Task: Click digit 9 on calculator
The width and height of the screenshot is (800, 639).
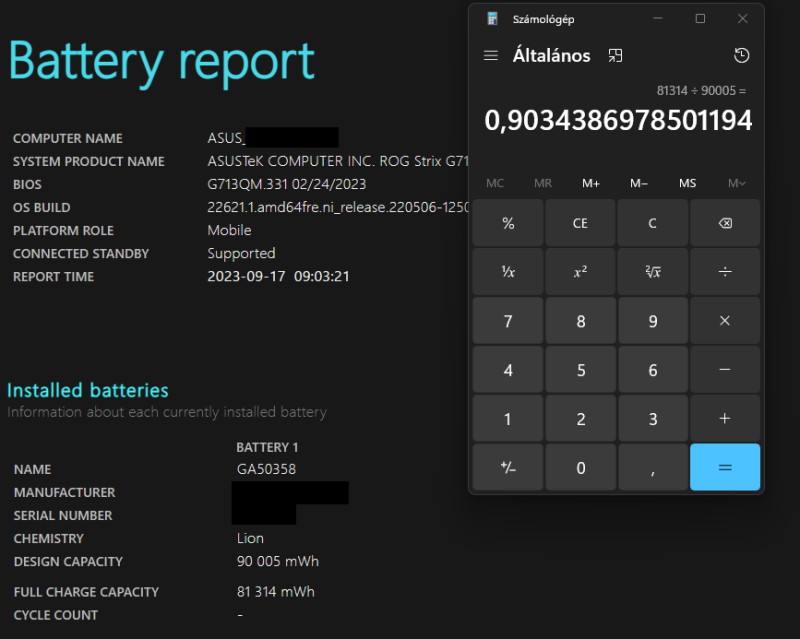Action: (653, 321)
